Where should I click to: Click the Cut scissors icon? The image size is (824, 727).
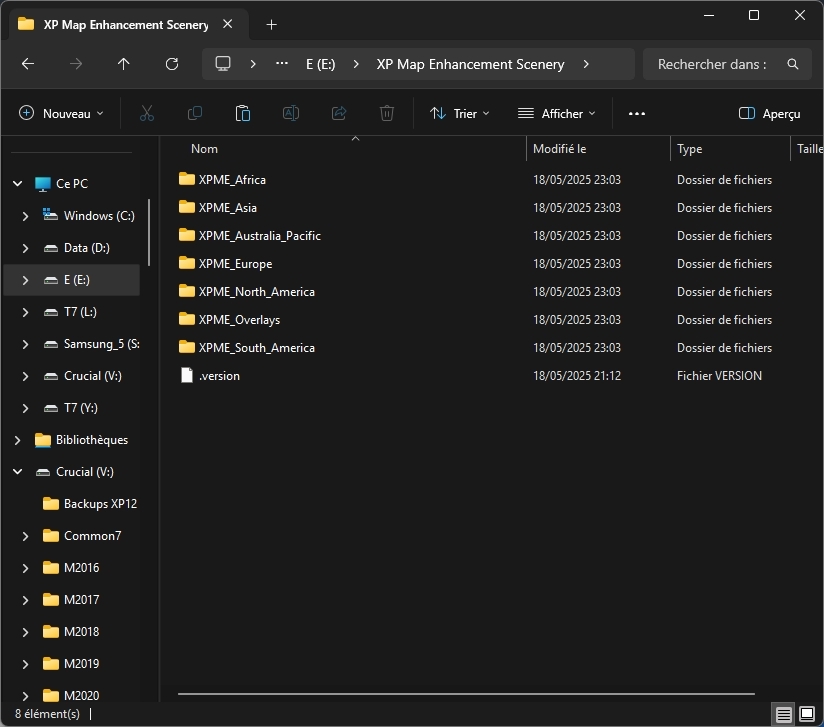(x=147, y=114)
